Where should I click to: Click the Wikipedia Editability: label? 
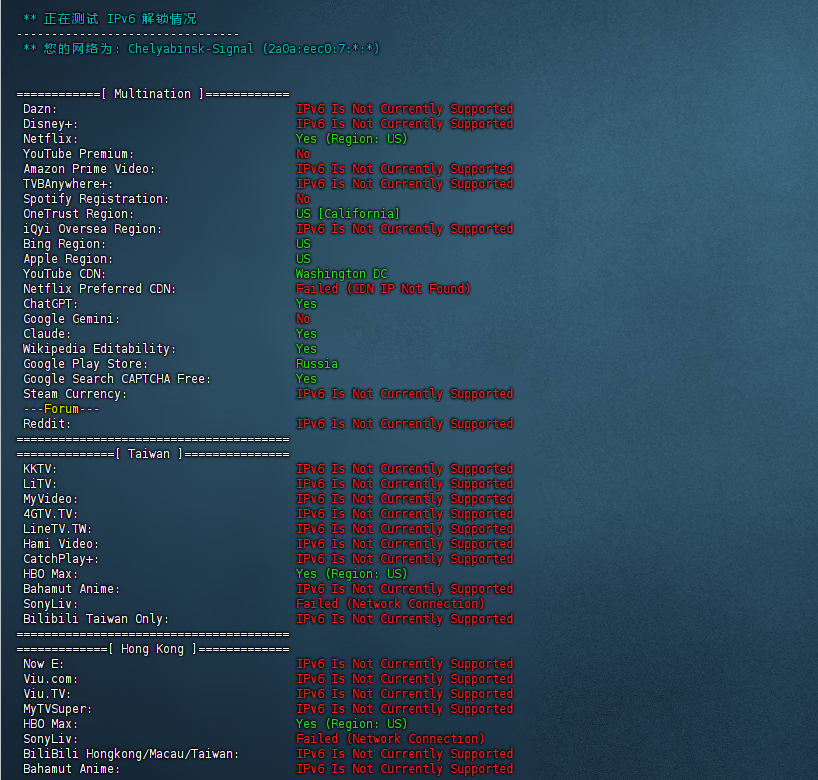(100, 349)
